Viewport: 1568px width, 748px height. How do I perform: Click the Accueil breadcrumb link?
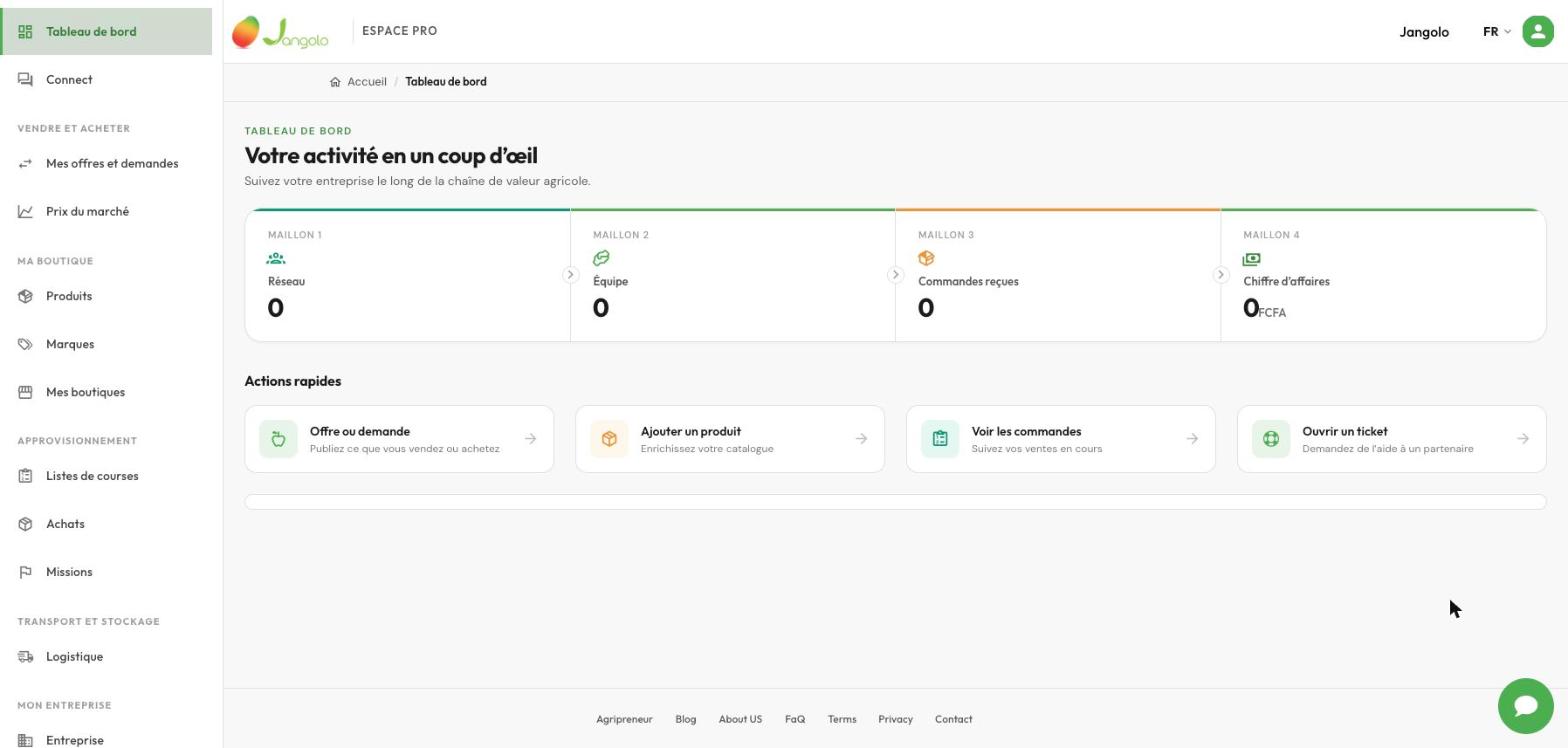367,82
